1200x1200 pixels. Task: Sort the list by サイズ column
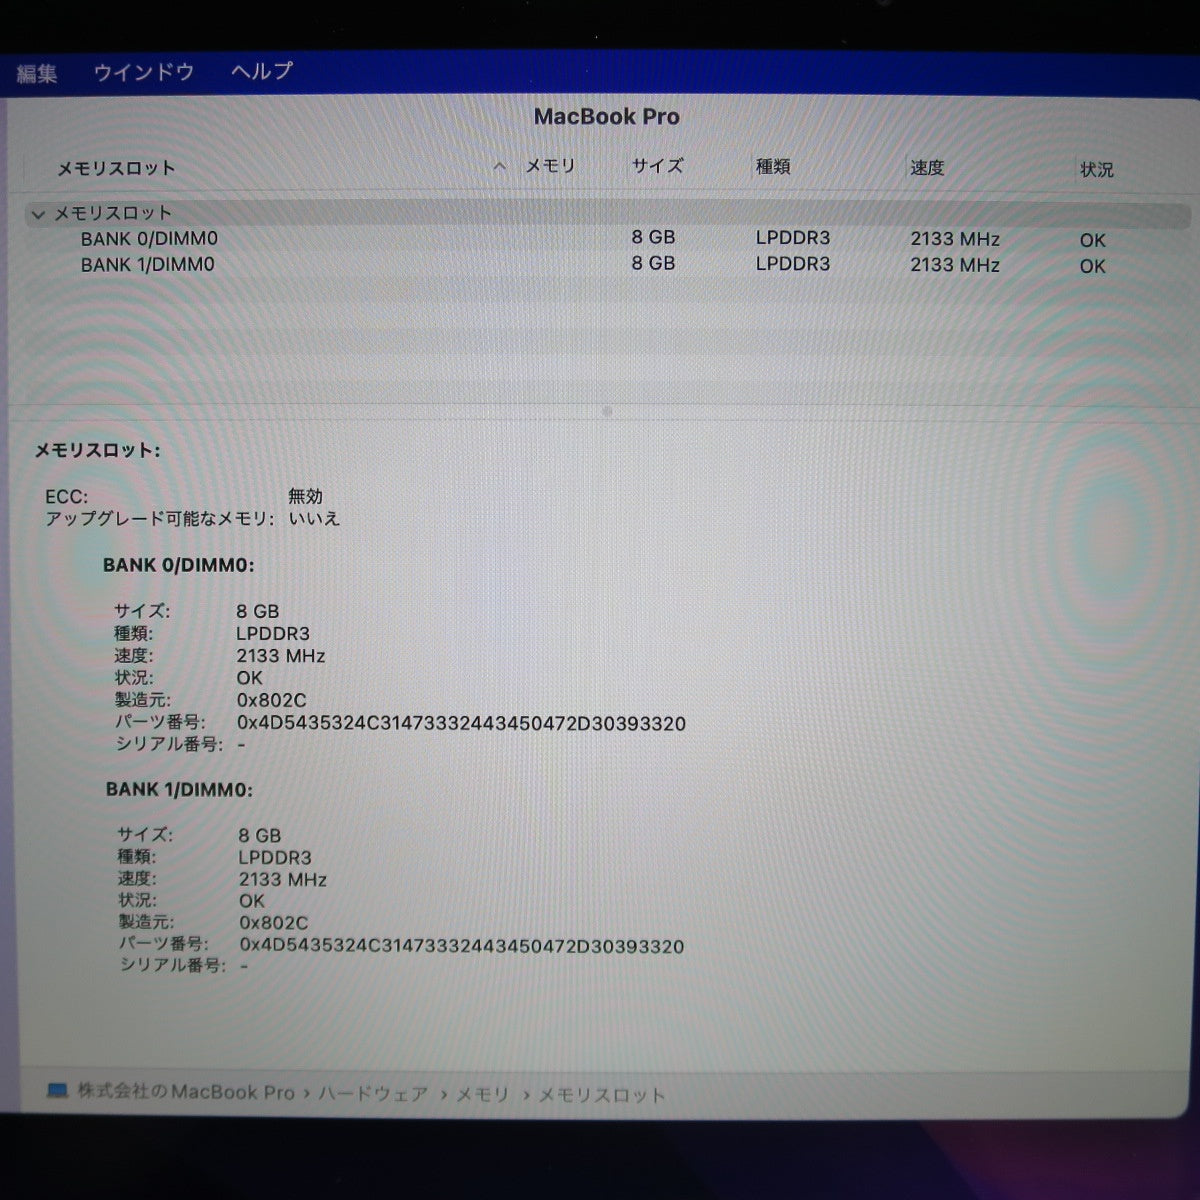coord(656,166)
